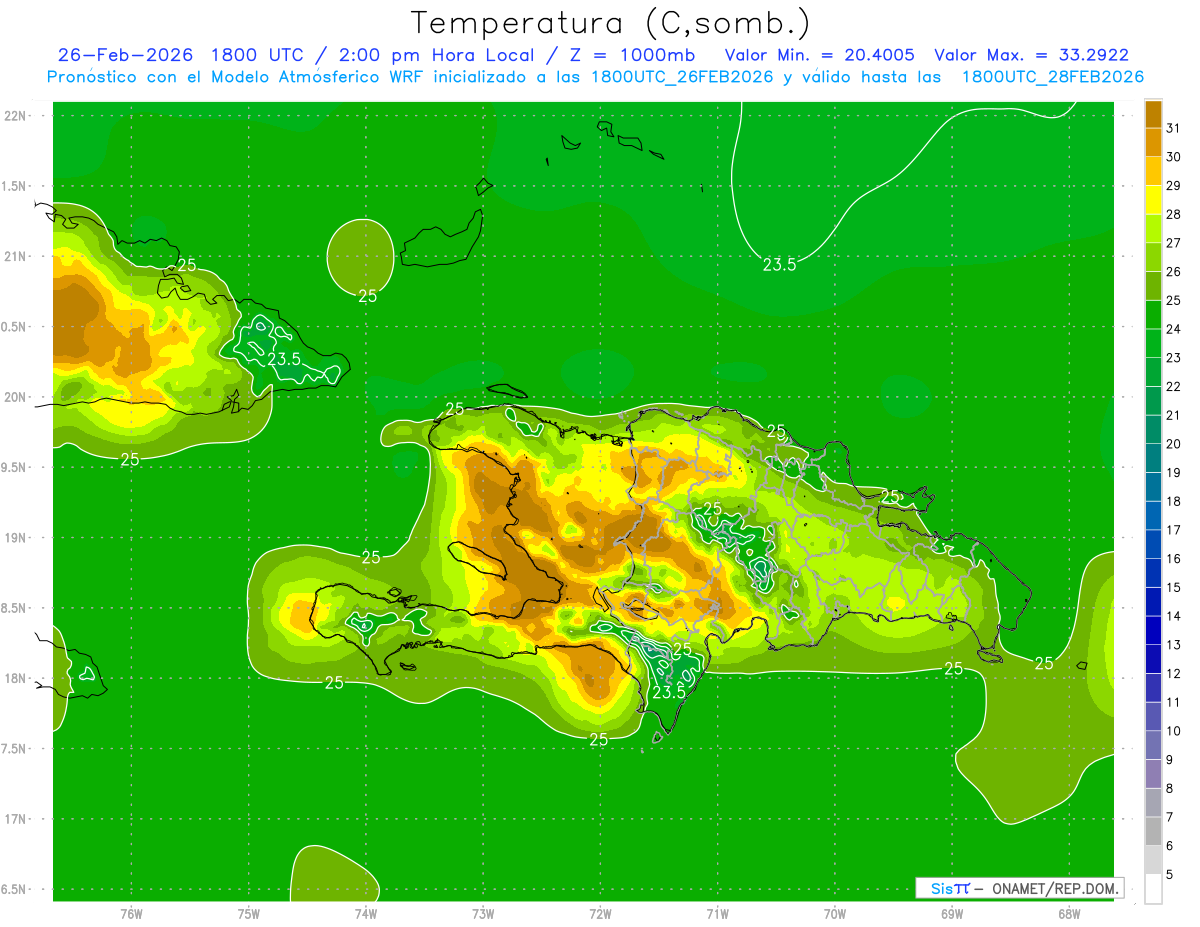Click legend value "28" on the color bar
The height and width of the screenshot is (927, 1200).
(x=1174, y=214)
